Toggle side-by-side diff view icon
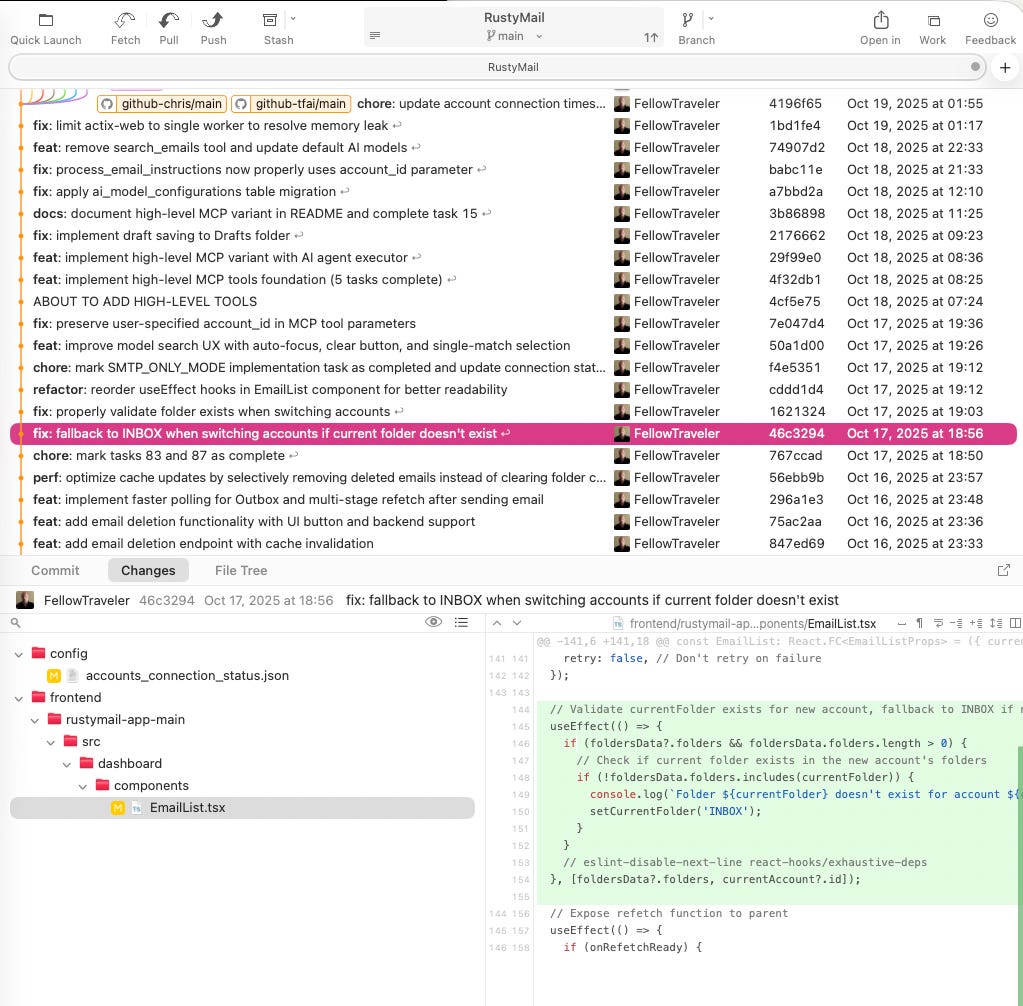Image resolution: width=1023 pixels, height=1006 pixels. [x=1015, y=623]
